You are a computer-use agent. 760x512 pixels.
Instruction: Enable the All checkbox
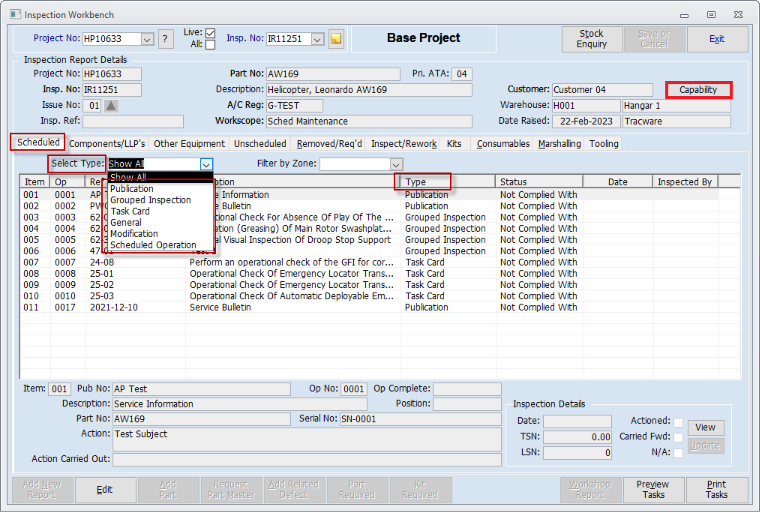pos(210,45)
